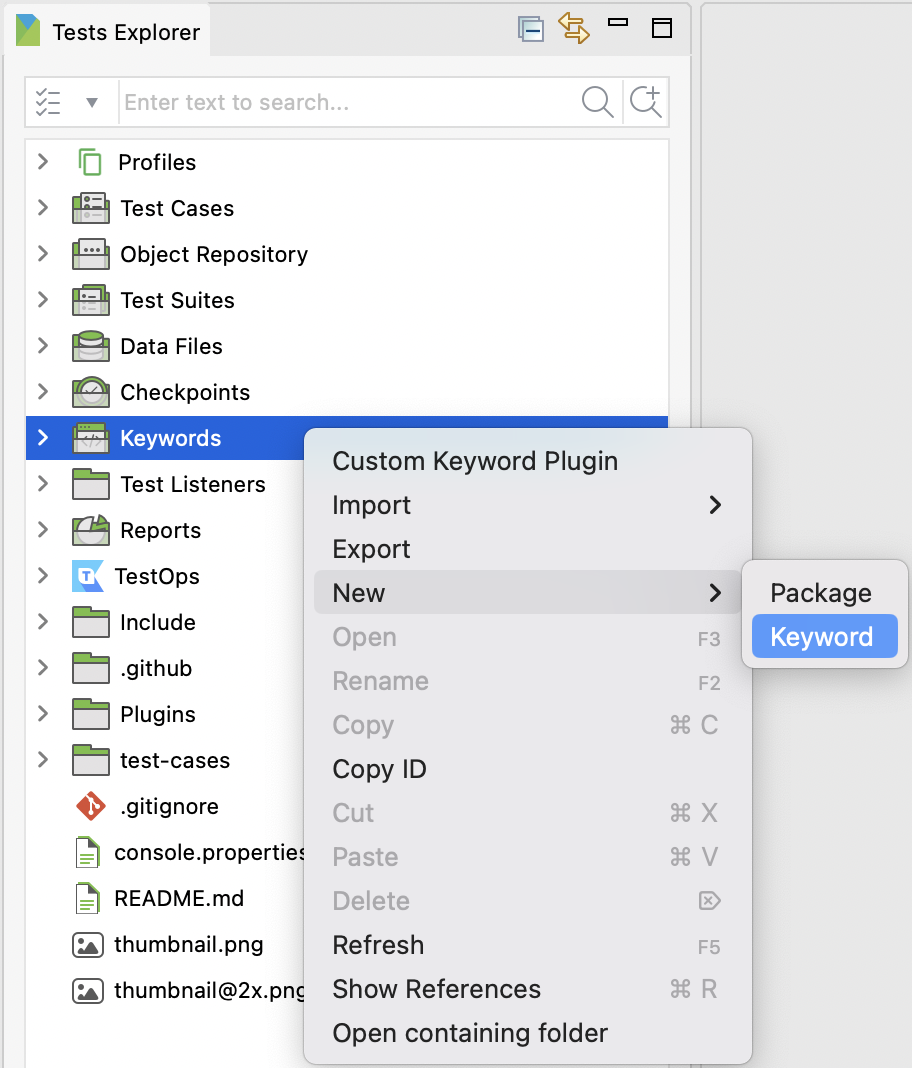
Task: Click Custom Keyword Plugin in the context menu
Action: coord(475,461)
